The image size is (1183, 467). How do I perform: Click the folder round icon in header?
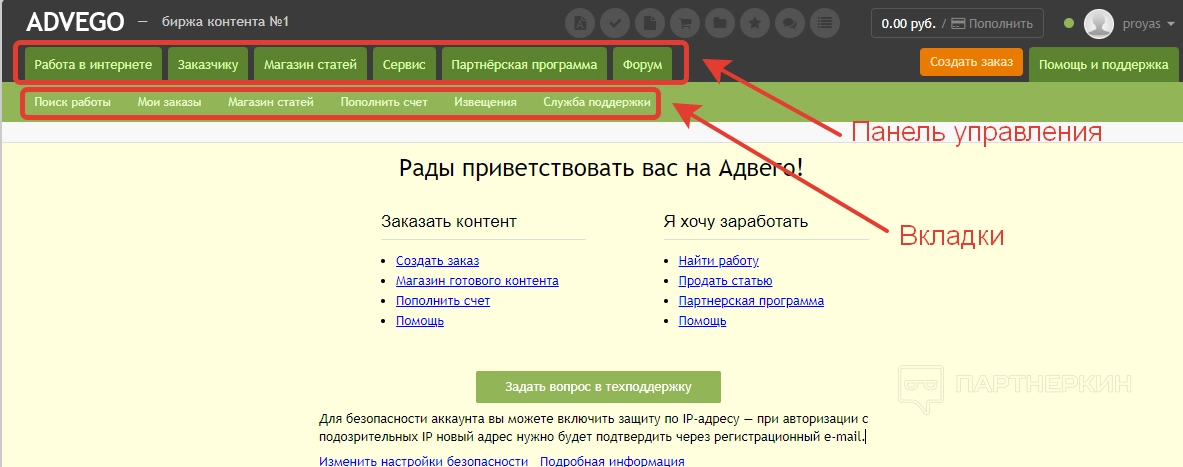pyautogui.click(x=720, y=23)
